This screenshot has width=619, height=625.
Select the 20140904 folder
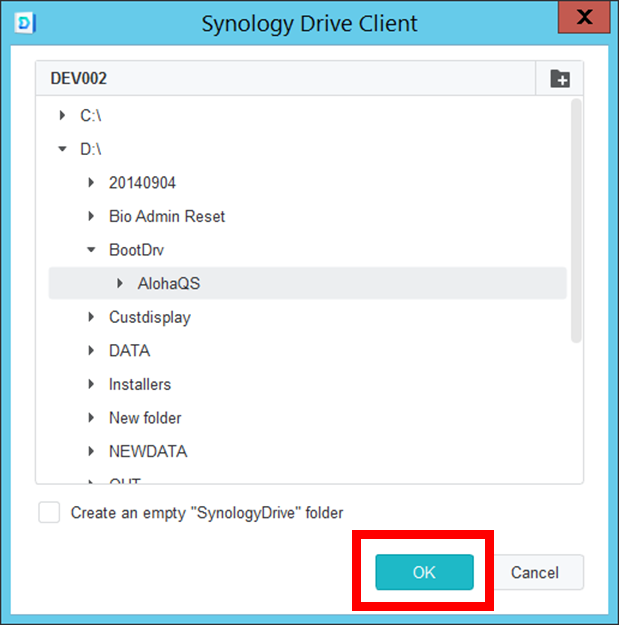[x=142, y=183]
